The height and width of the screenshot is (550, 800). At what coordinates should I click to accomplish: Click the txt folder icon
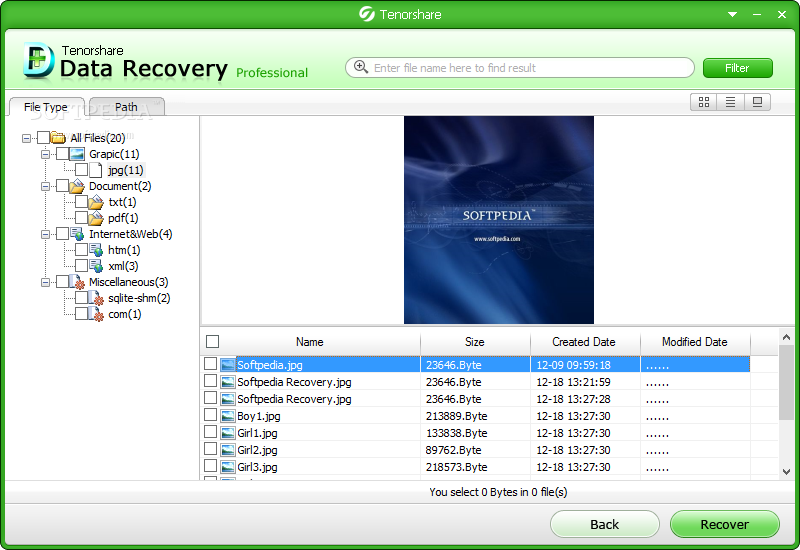click(x=96, y=202)
